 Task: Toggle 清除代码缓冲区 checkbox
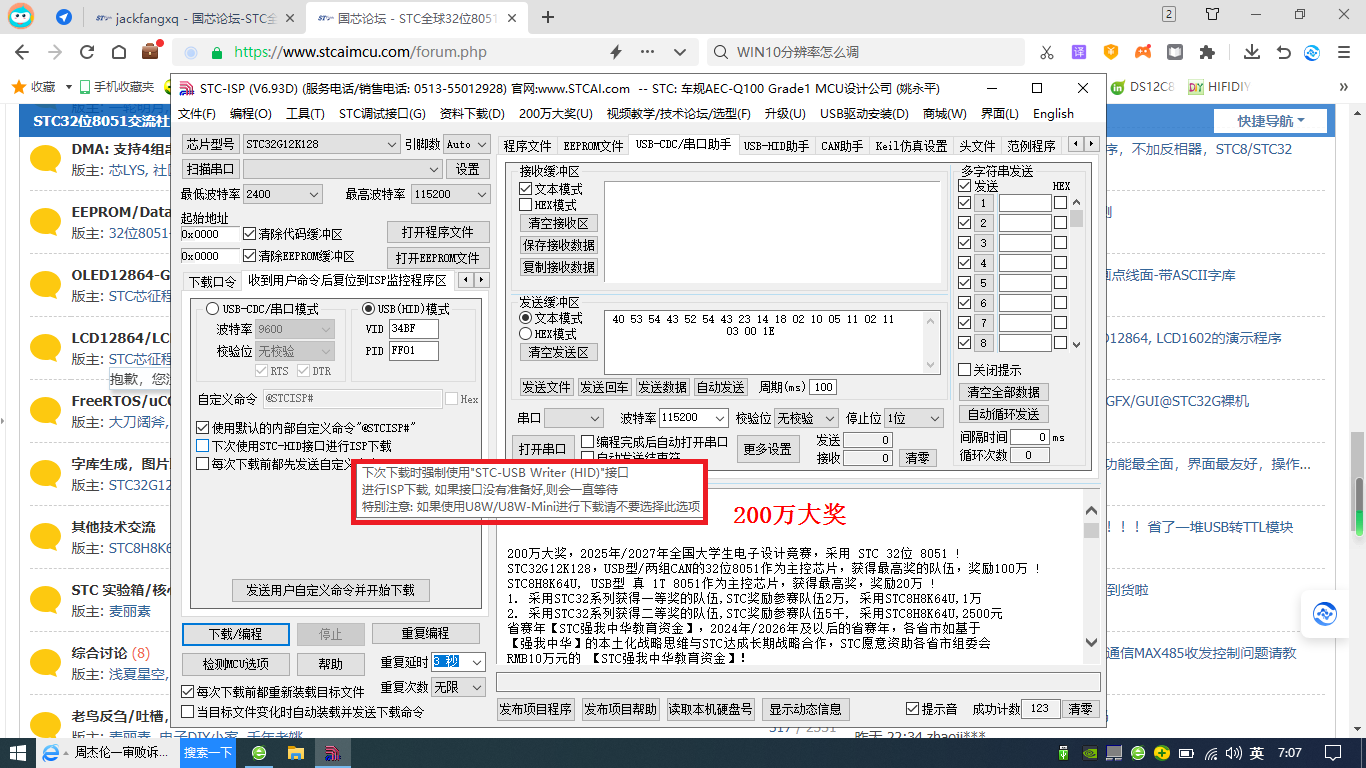(250, 234)
